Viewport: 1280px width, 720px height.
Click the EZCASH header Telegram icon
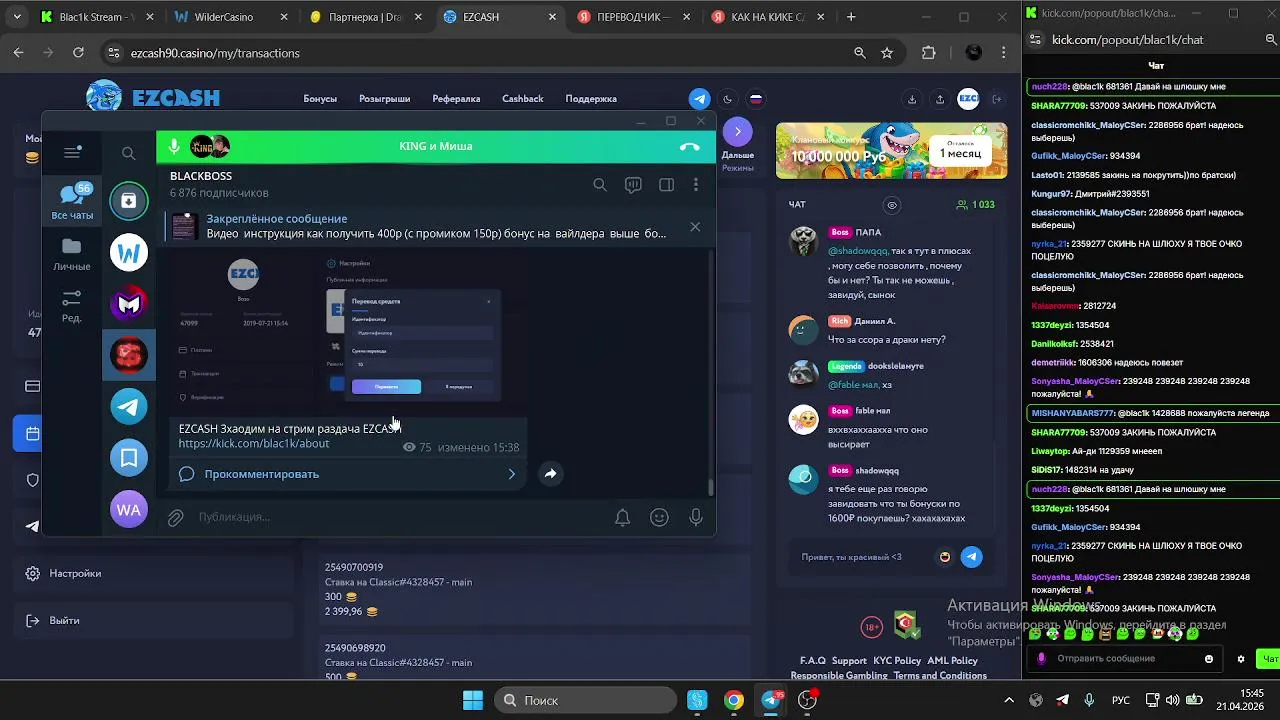point(699,99)
